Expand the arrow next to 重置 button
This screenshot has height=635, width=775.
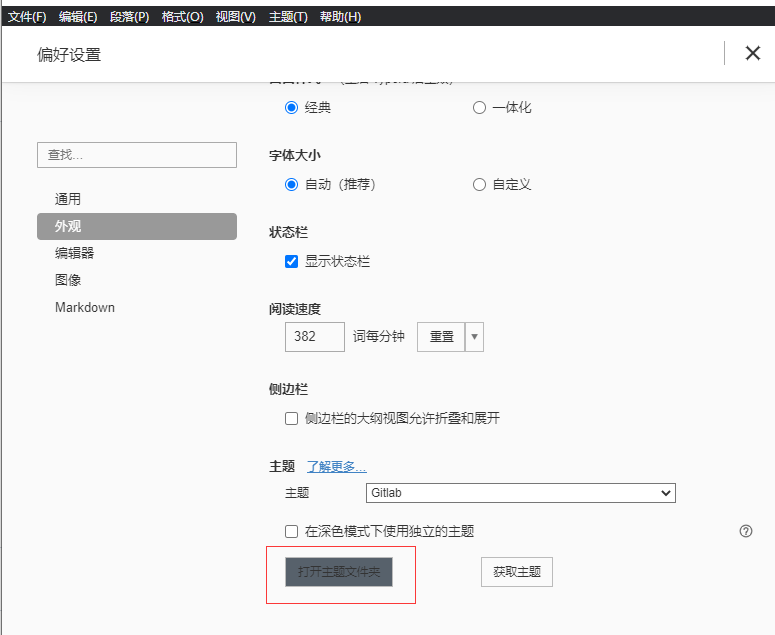(x=475, y=337)
